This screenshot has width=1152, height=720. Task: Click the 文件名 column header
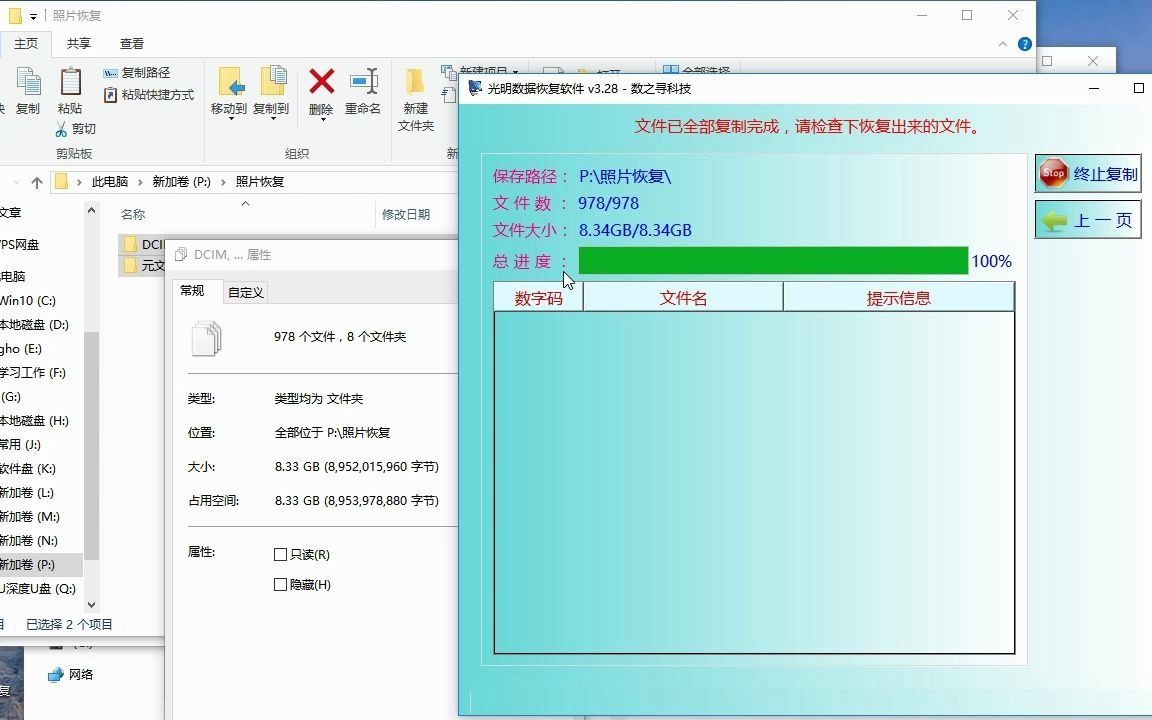coord(683,298)
